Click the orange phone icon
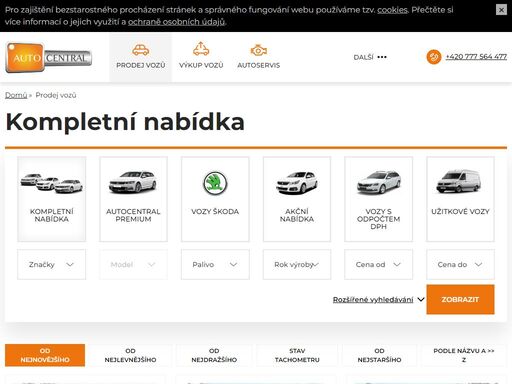 coord(434,57)
